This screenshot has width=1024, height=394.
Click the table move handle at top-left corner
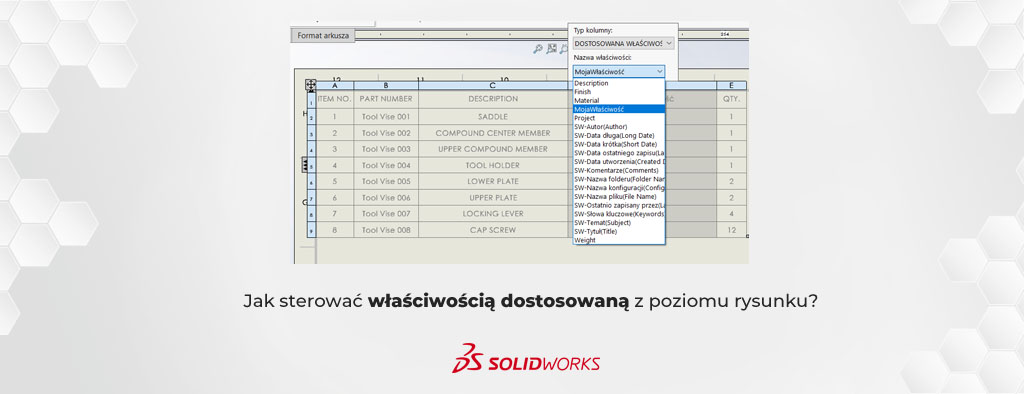[311, 85]
